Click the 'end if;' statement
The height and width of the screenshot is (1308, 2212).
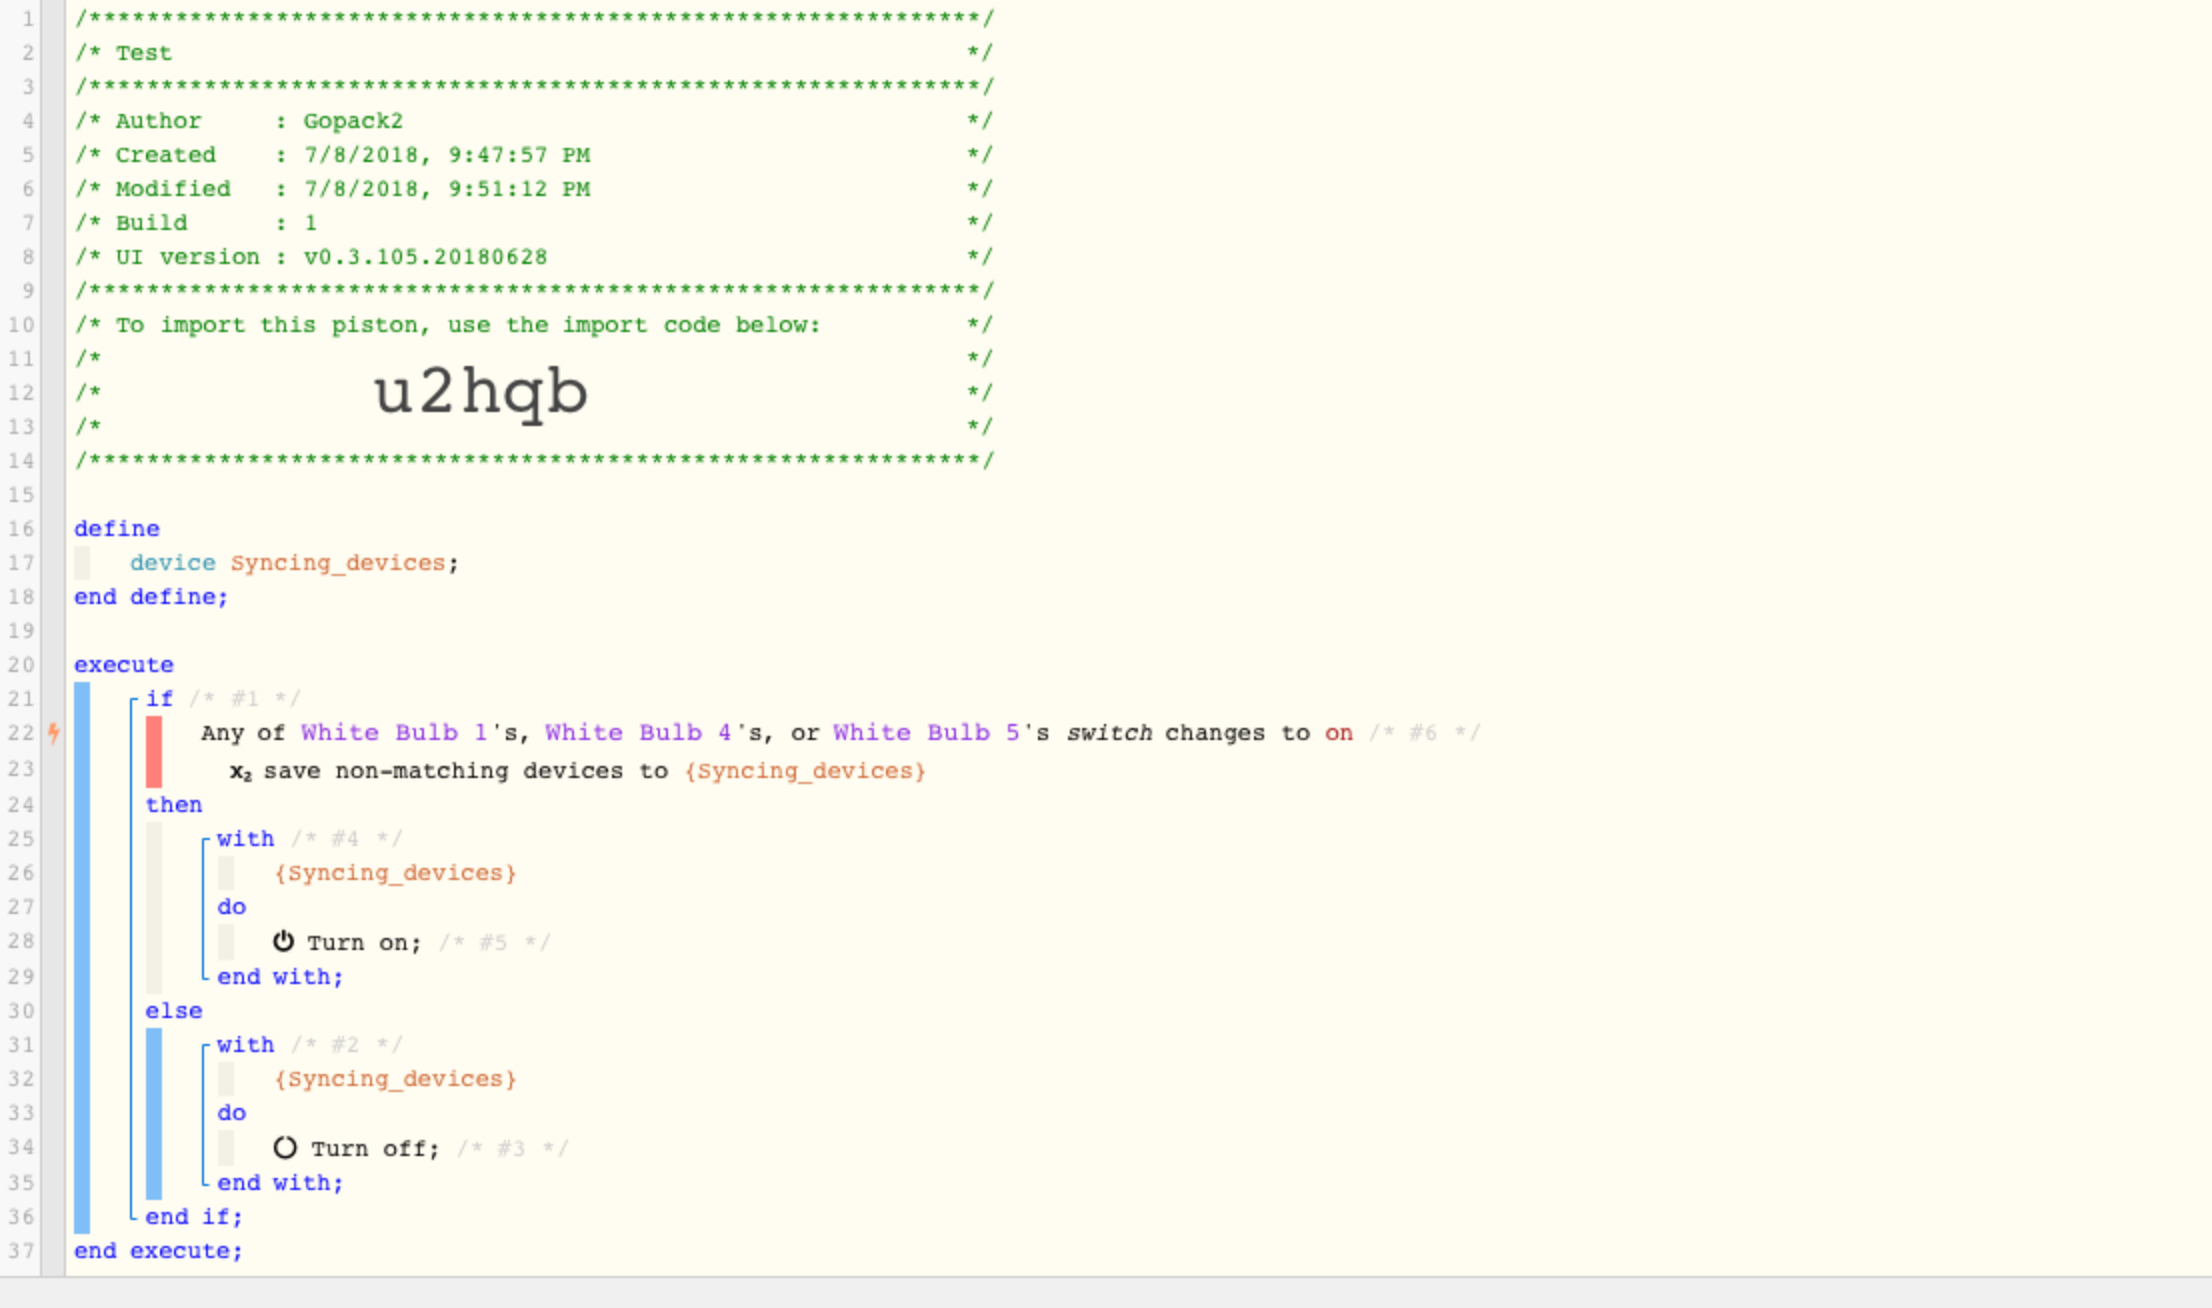point(194,1217)
